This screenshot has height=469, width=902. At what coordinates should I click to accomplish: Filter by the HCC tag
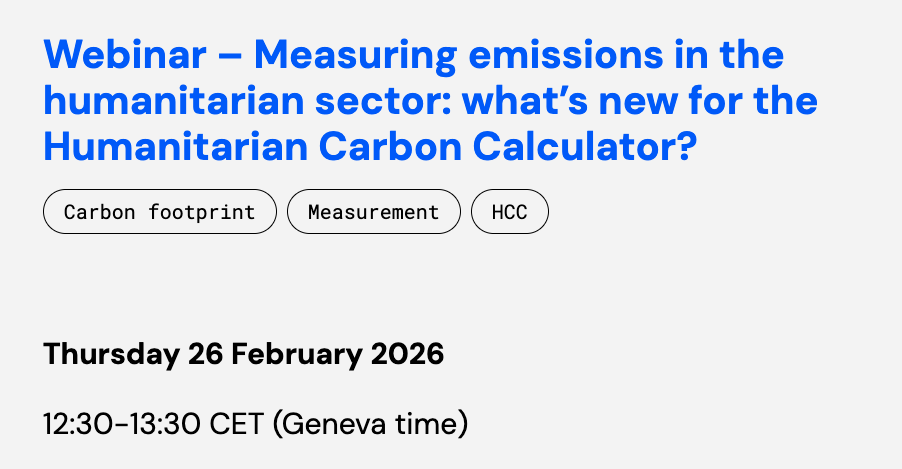pyautogui.click(x=509, y=212)
